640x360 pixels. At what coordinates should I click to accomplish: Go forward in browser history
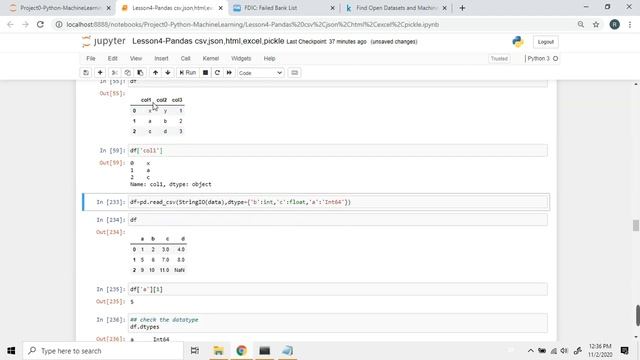tap(25, 24)
